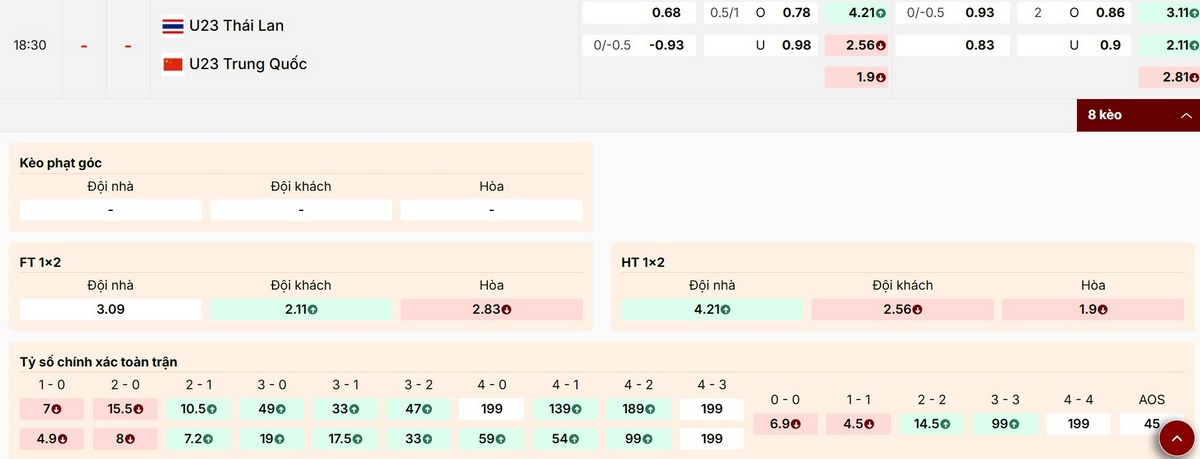Open U23 Thái Lan team name

[x=235, y=26]
